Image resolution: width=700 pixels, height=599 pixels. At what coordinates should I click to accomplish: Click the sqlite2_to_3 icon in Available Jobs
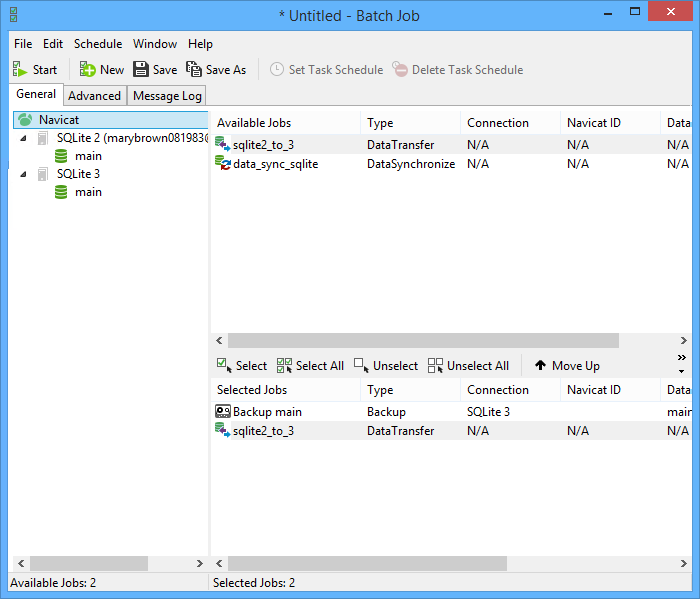[x=222, y=144]
